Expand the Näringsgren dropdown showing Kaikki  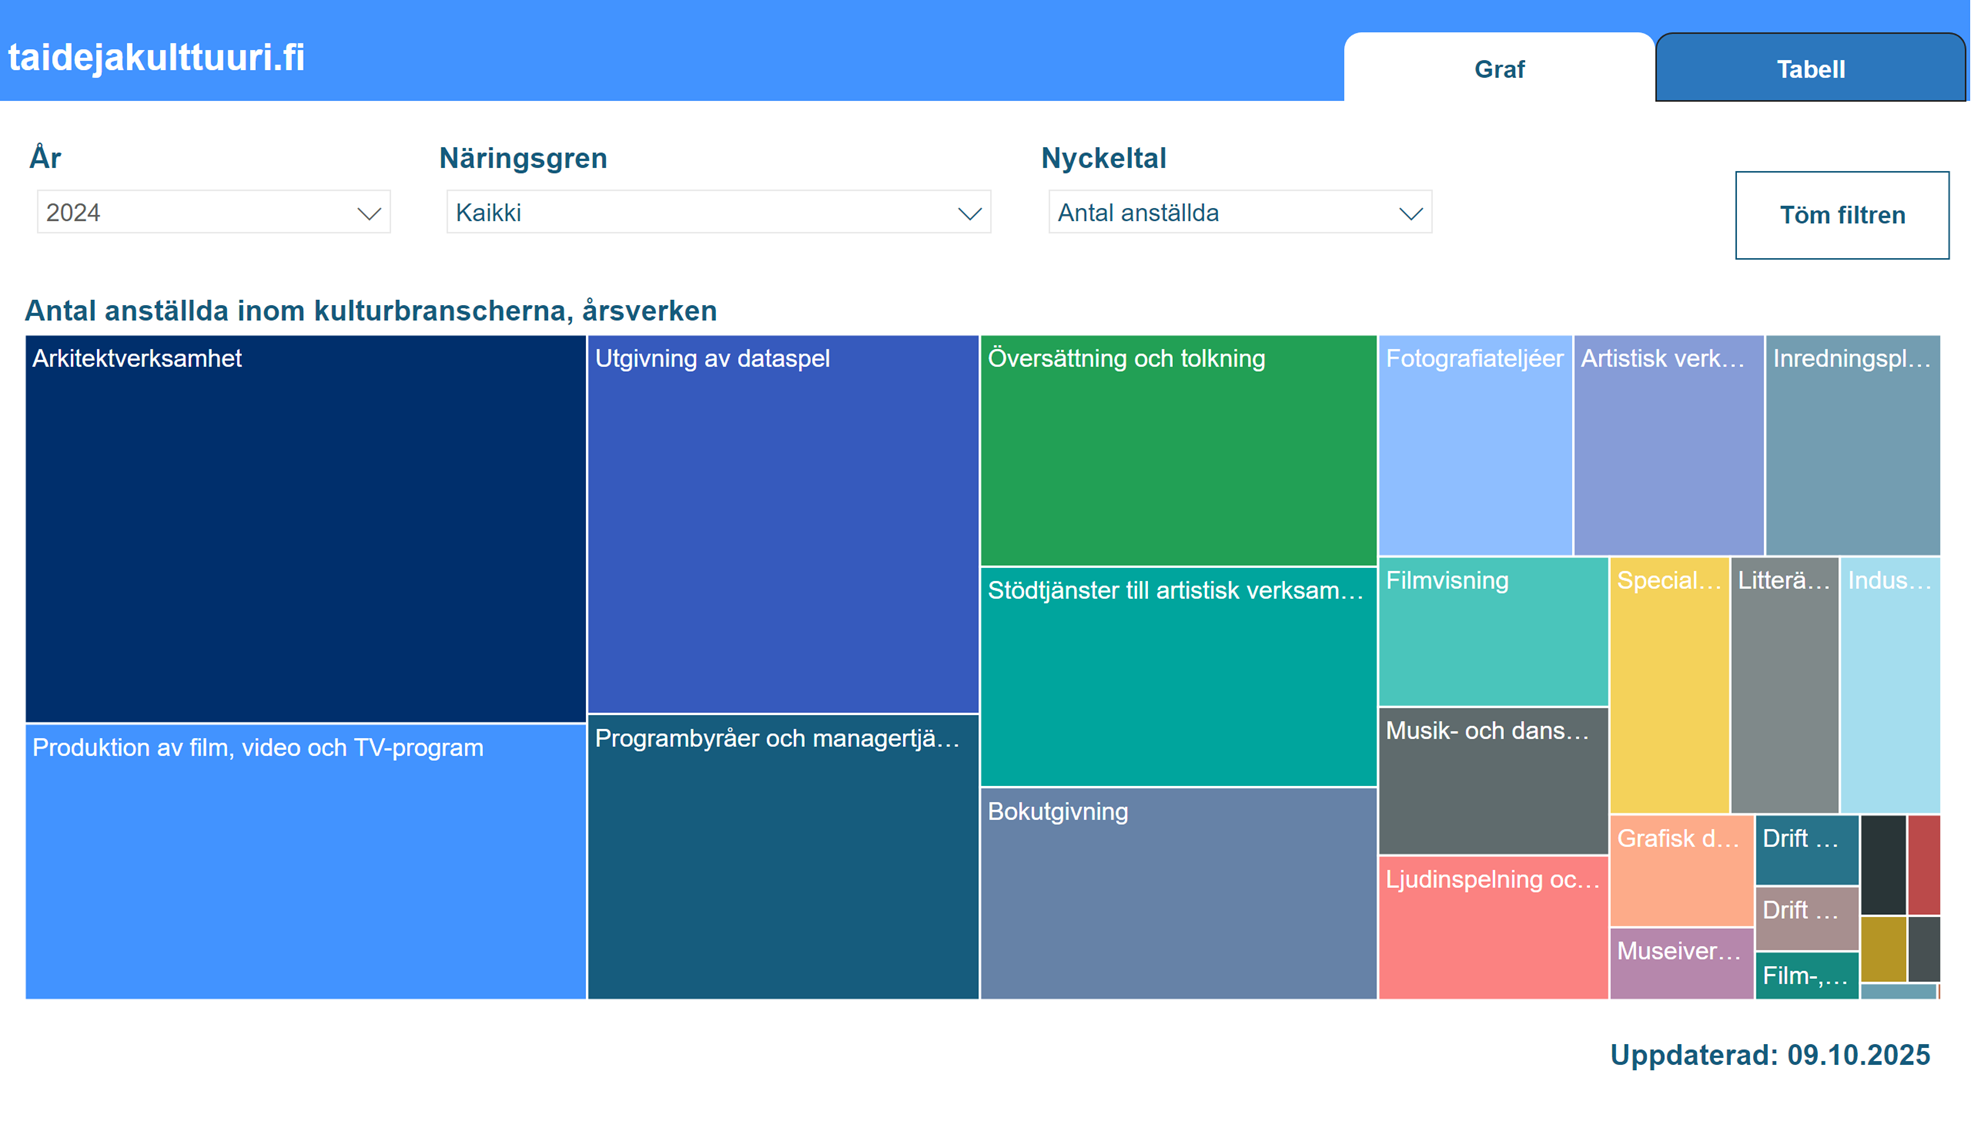[x=717, y=212]
